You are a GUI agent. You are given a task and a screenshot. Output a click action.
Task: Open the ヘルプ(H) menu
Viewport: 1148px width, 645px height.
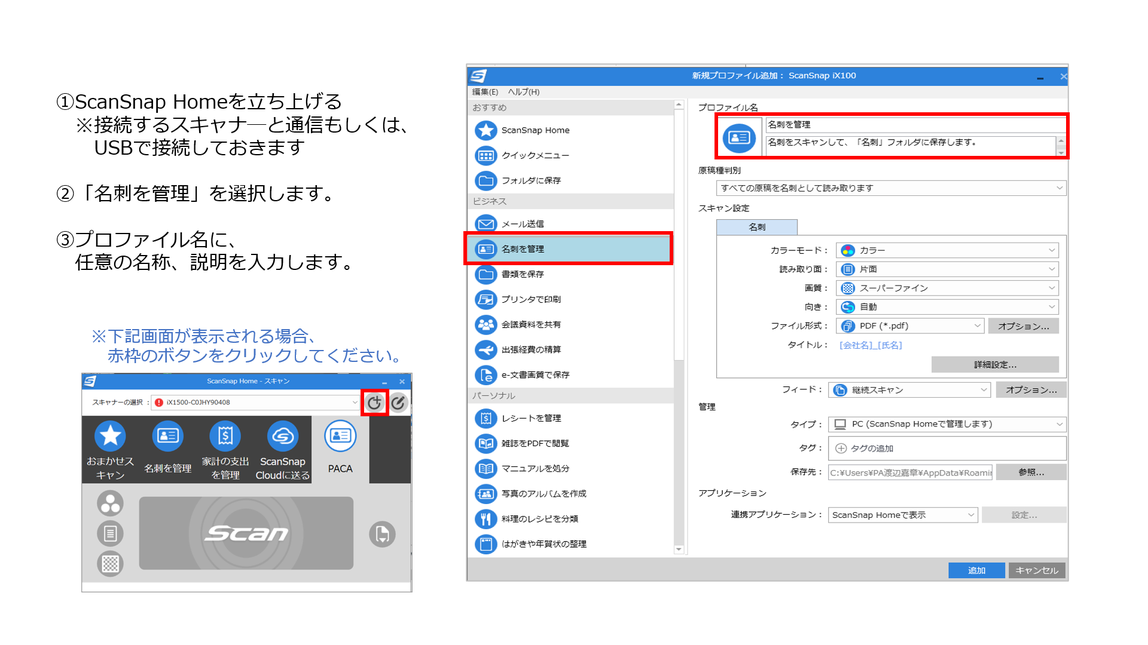[x=523, y=92]
